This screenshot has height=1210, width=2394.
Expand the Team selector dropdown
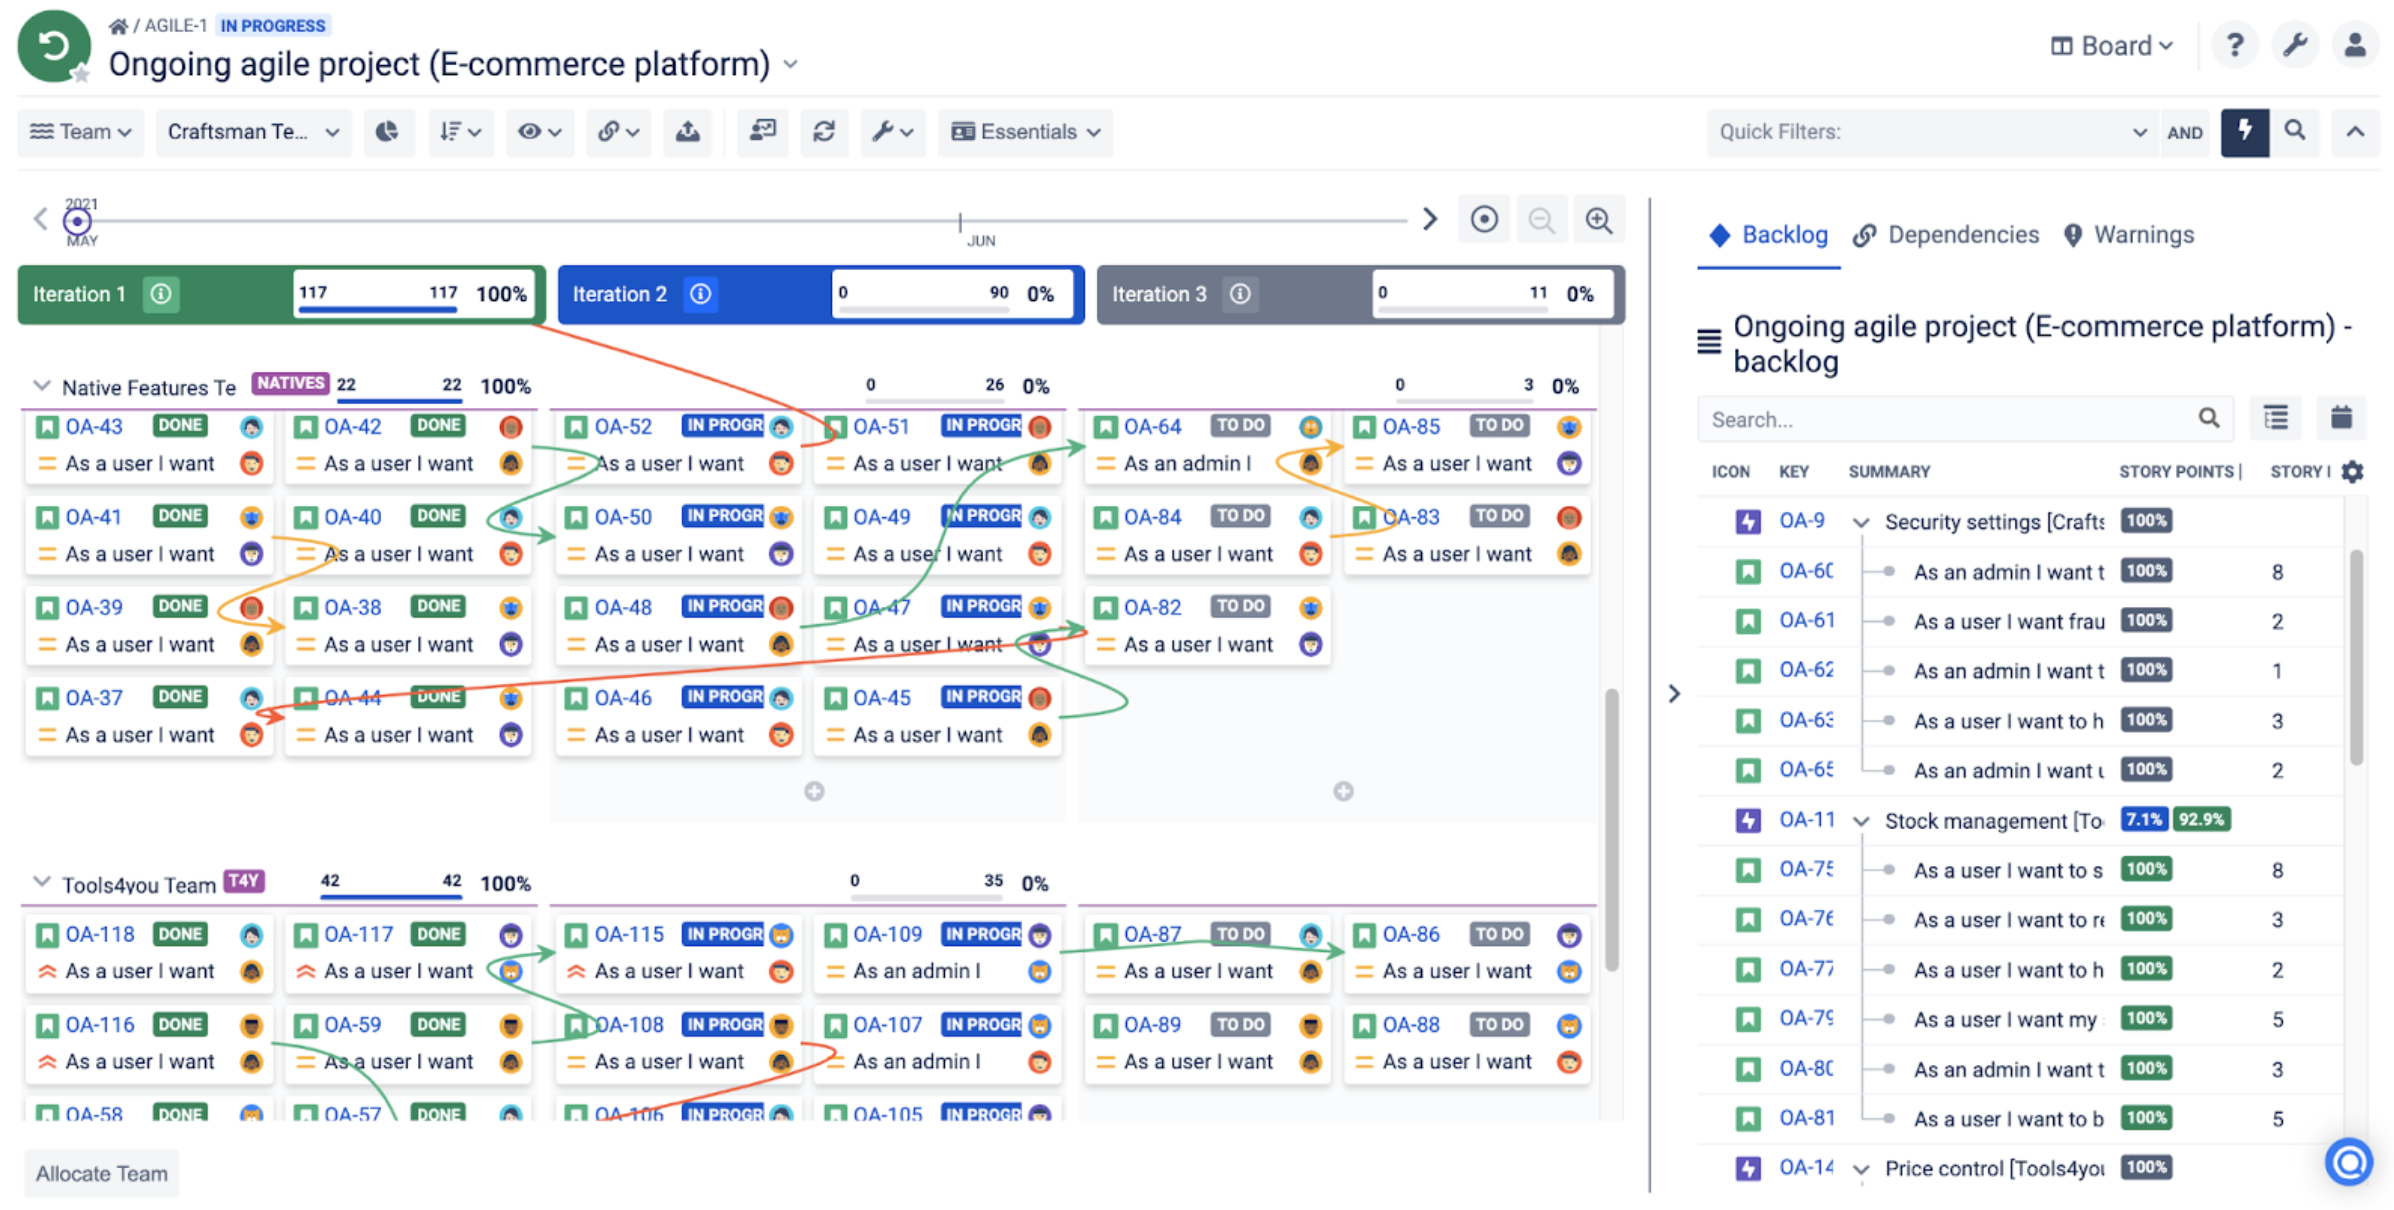click(x=80, y=132)
